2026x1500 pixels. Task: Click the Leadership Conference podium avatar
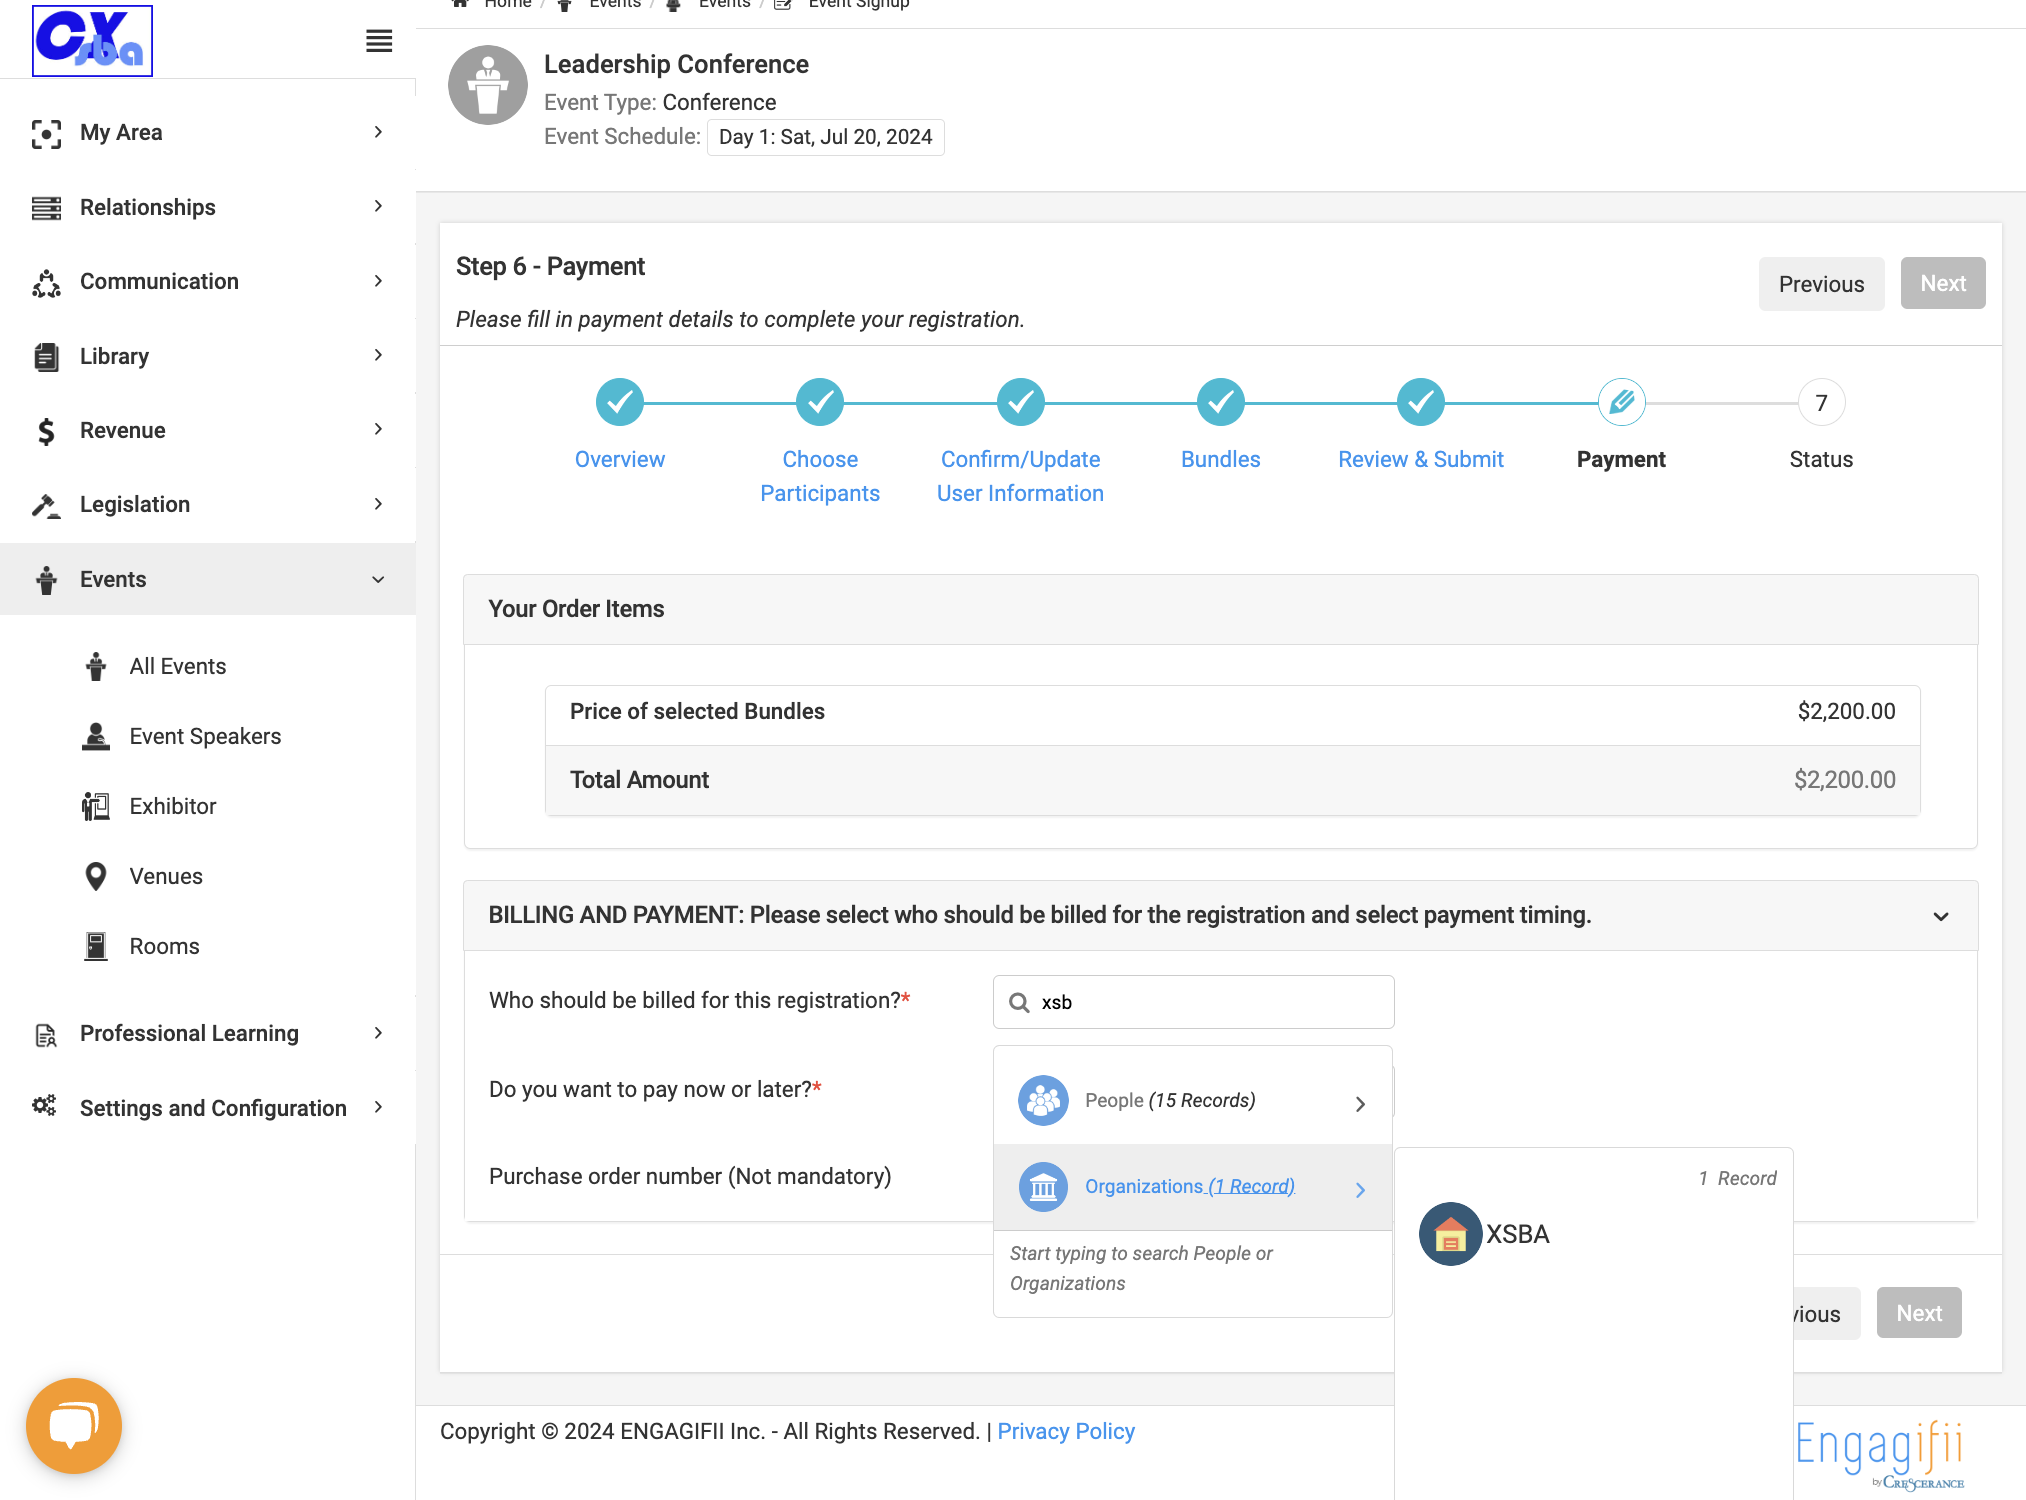click(488, 85)
